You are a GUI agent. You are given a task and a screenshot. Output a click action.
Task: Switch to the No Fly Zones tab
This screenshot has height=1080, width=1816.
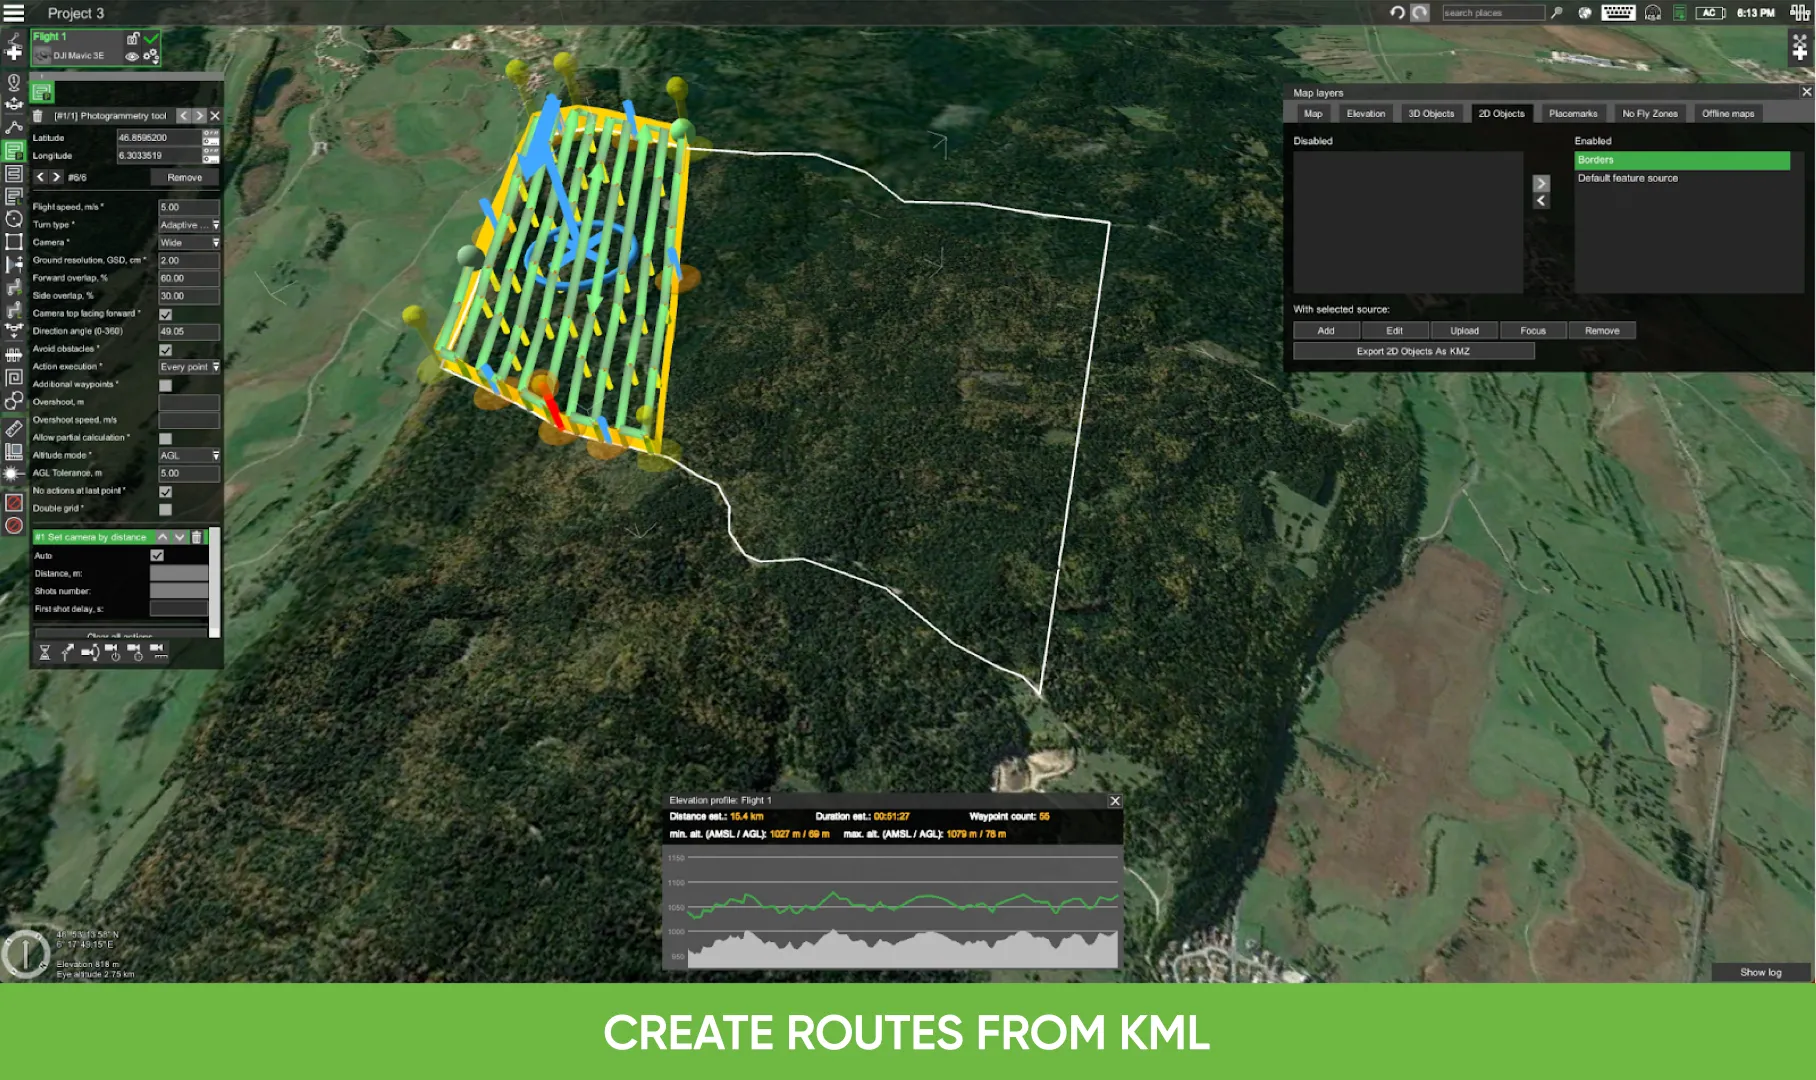(x=1649, y=114)
